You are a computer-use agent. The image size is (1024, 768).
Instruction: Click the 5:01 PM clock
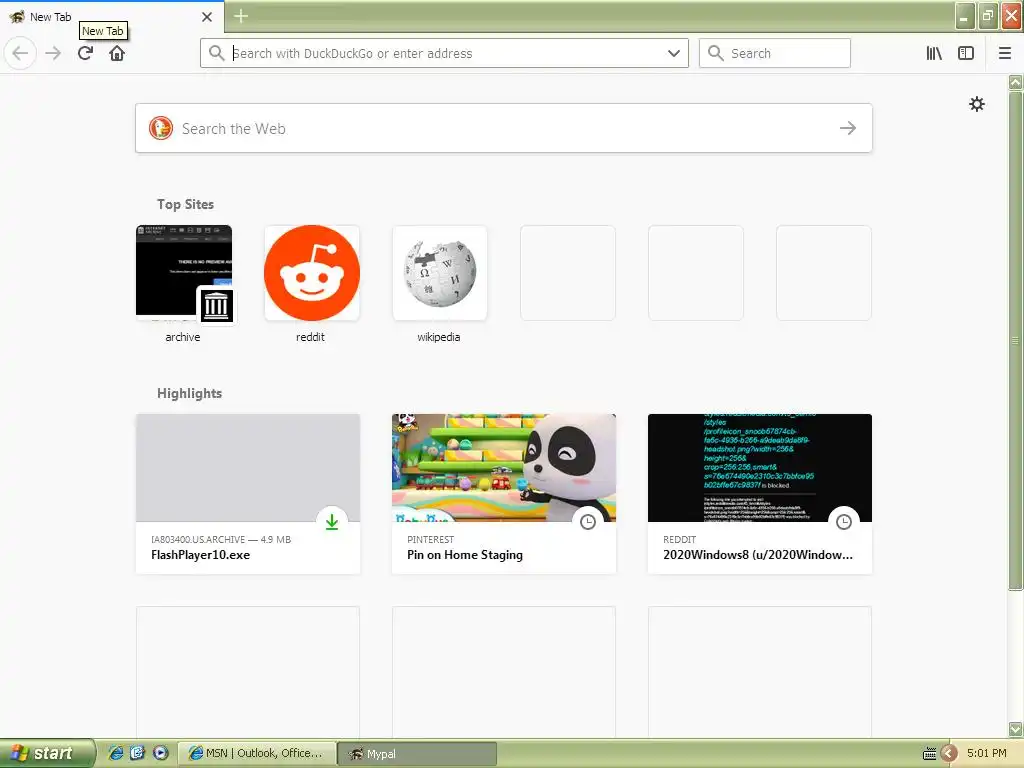click(x=986, y=753)
